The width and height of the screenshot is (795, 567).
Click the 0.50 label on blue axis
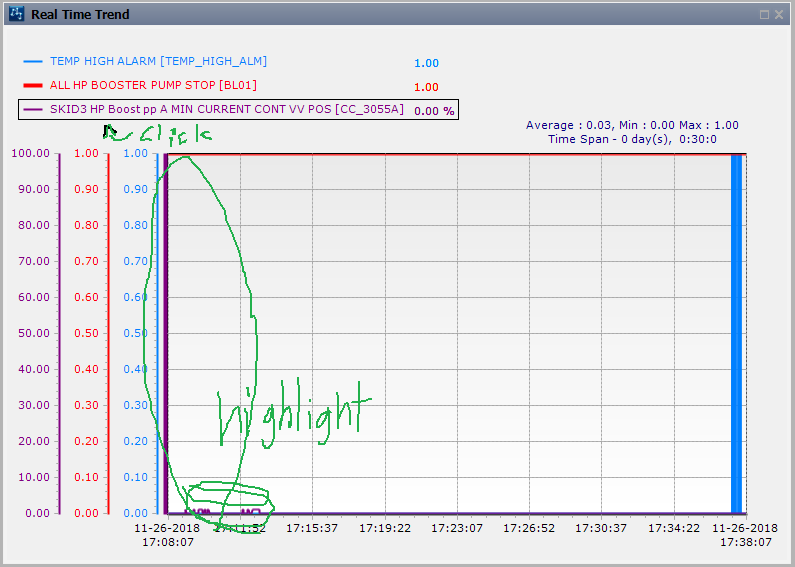pyautogui.click(x=135, y=333)
